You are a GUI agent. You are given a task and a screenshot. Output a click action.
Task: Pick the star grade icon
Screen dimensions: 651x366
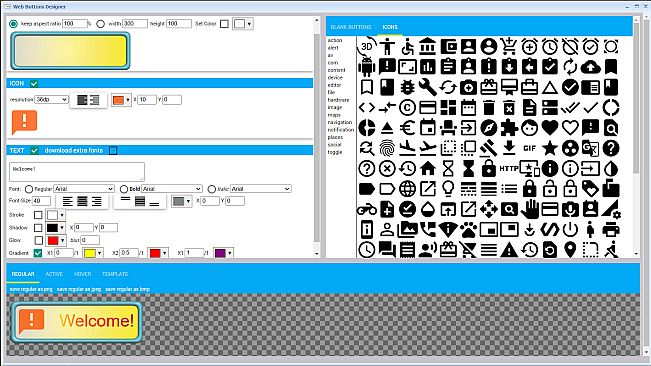pos(550,148)
